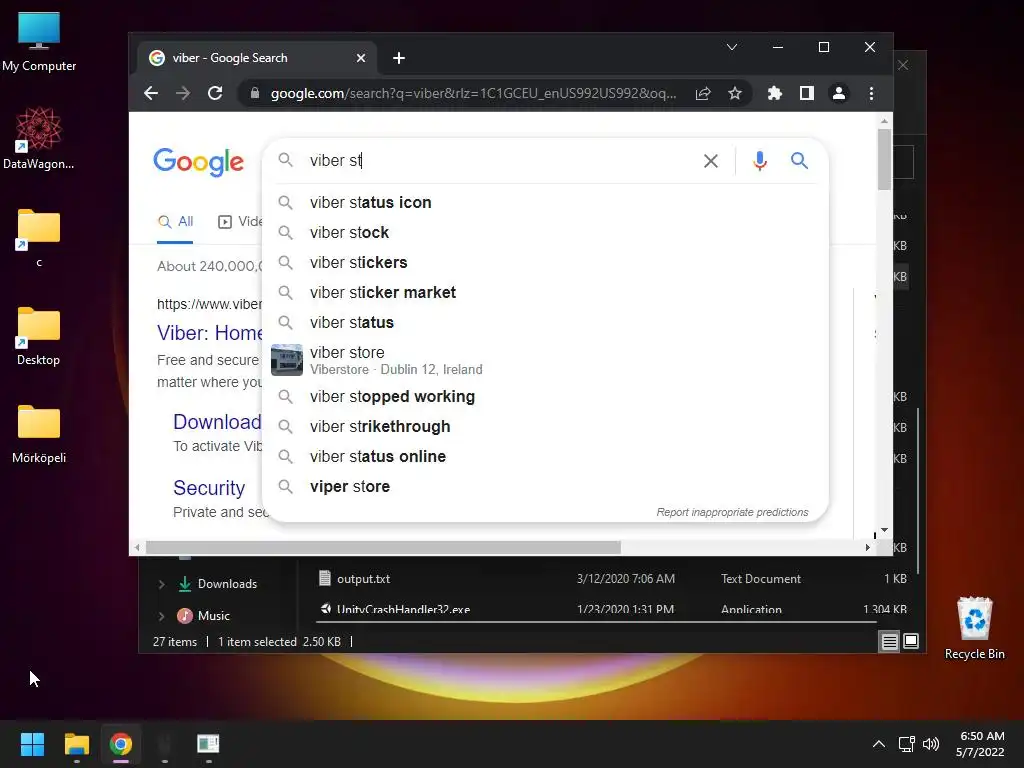Image resolution: width=1024 pixels, height=768 pixels.
Task: Click the Chrome address bar URL
Action: coord(473,93)
